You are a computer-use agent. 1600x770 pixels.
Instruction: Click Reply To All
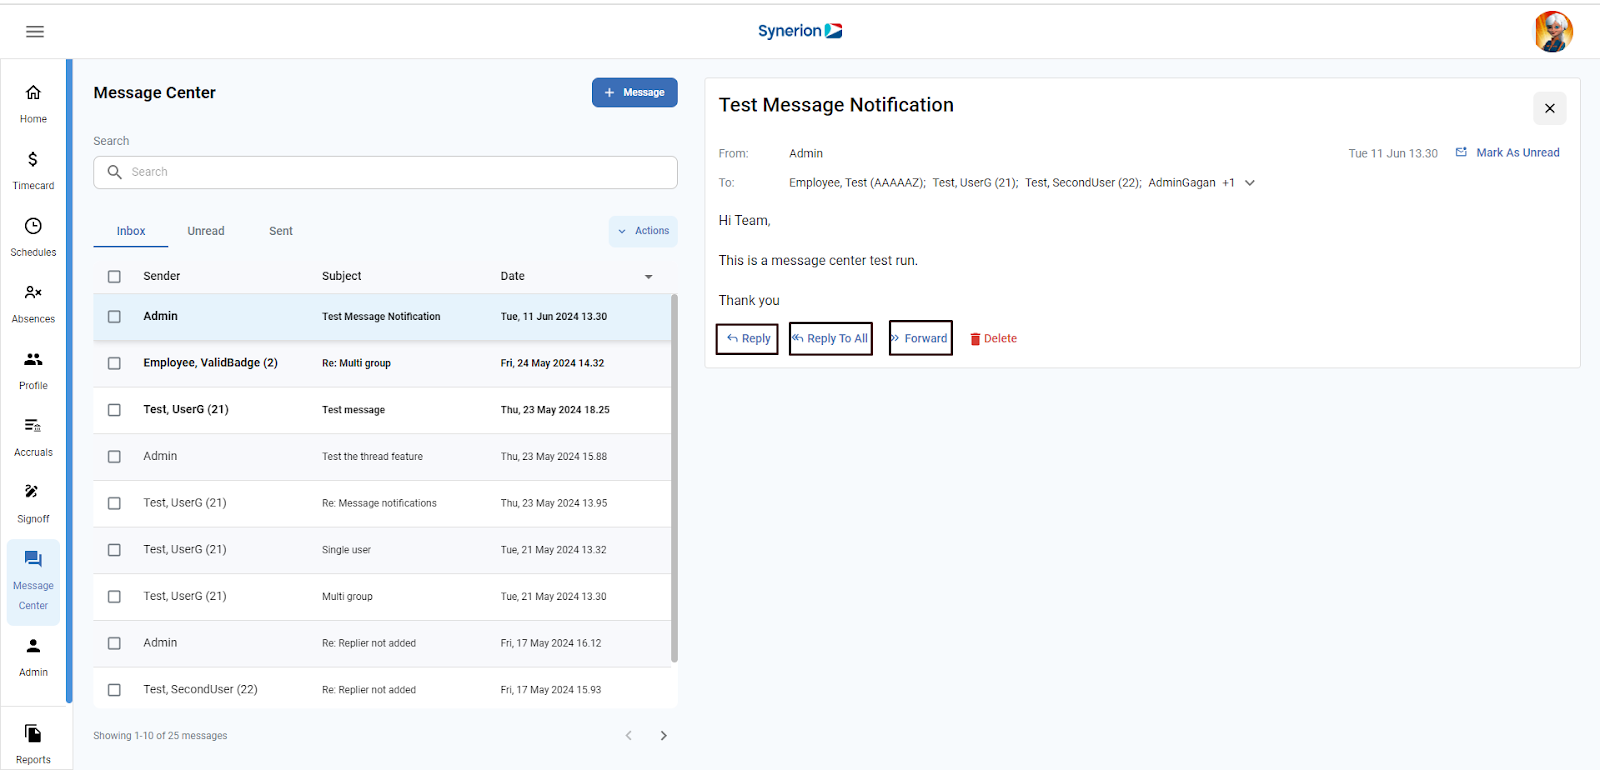tap(830, 339)
